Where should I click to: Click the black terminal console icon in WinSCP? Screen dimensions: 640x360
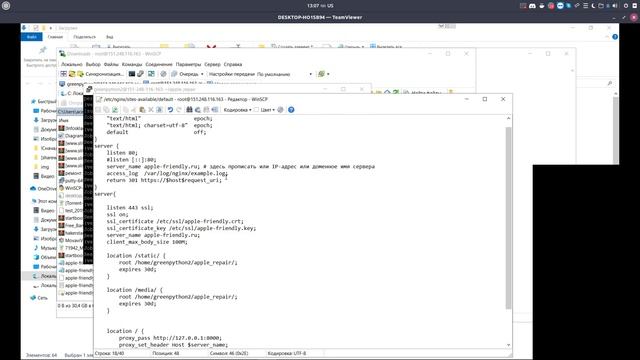pos(131,74)
